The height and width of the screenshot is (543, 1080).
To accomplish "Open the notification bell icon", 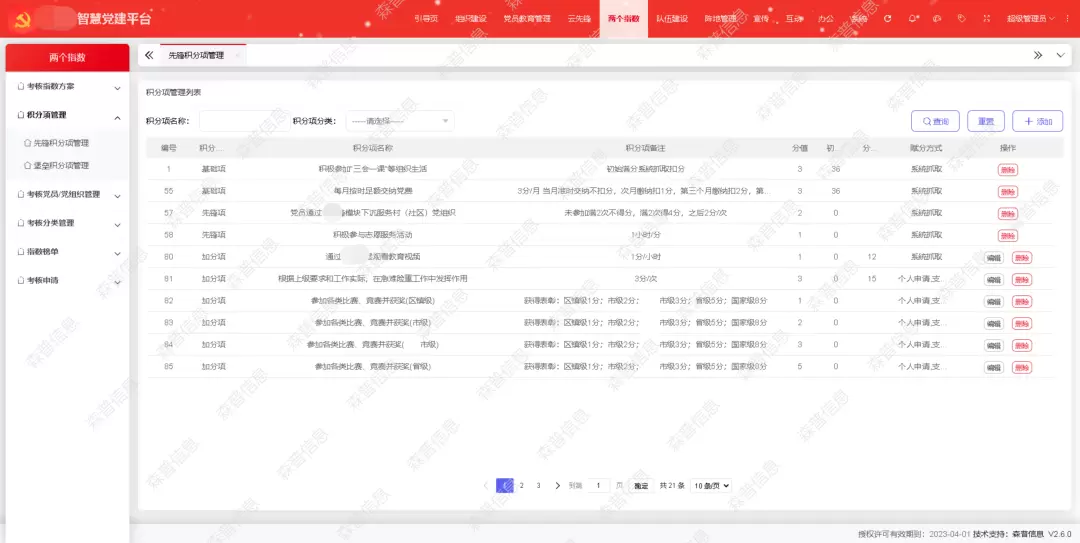I will (913, 19).
